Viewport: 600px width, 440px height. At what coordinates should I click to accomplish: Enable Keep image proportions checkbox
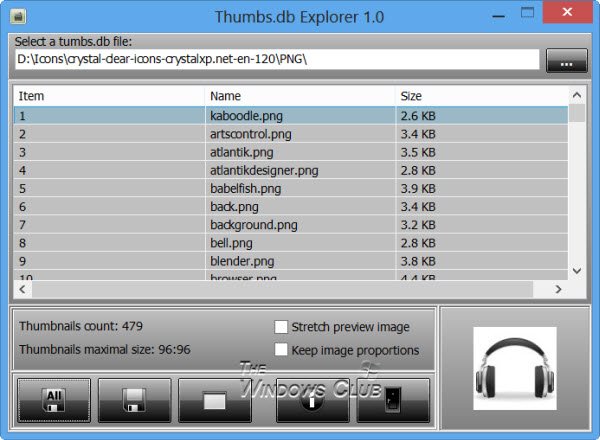pyautogui.click(x=281, y=350)
